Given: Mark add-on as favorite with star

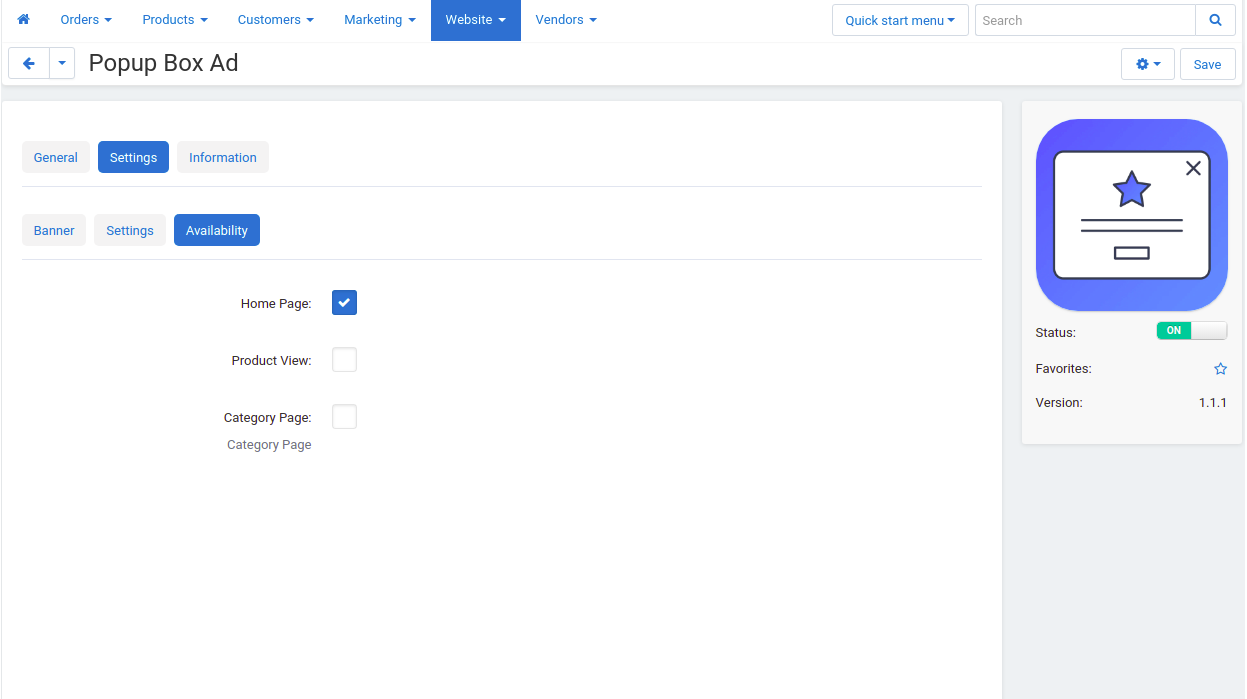Looking at the screenshot, I should coord(1220,369).
